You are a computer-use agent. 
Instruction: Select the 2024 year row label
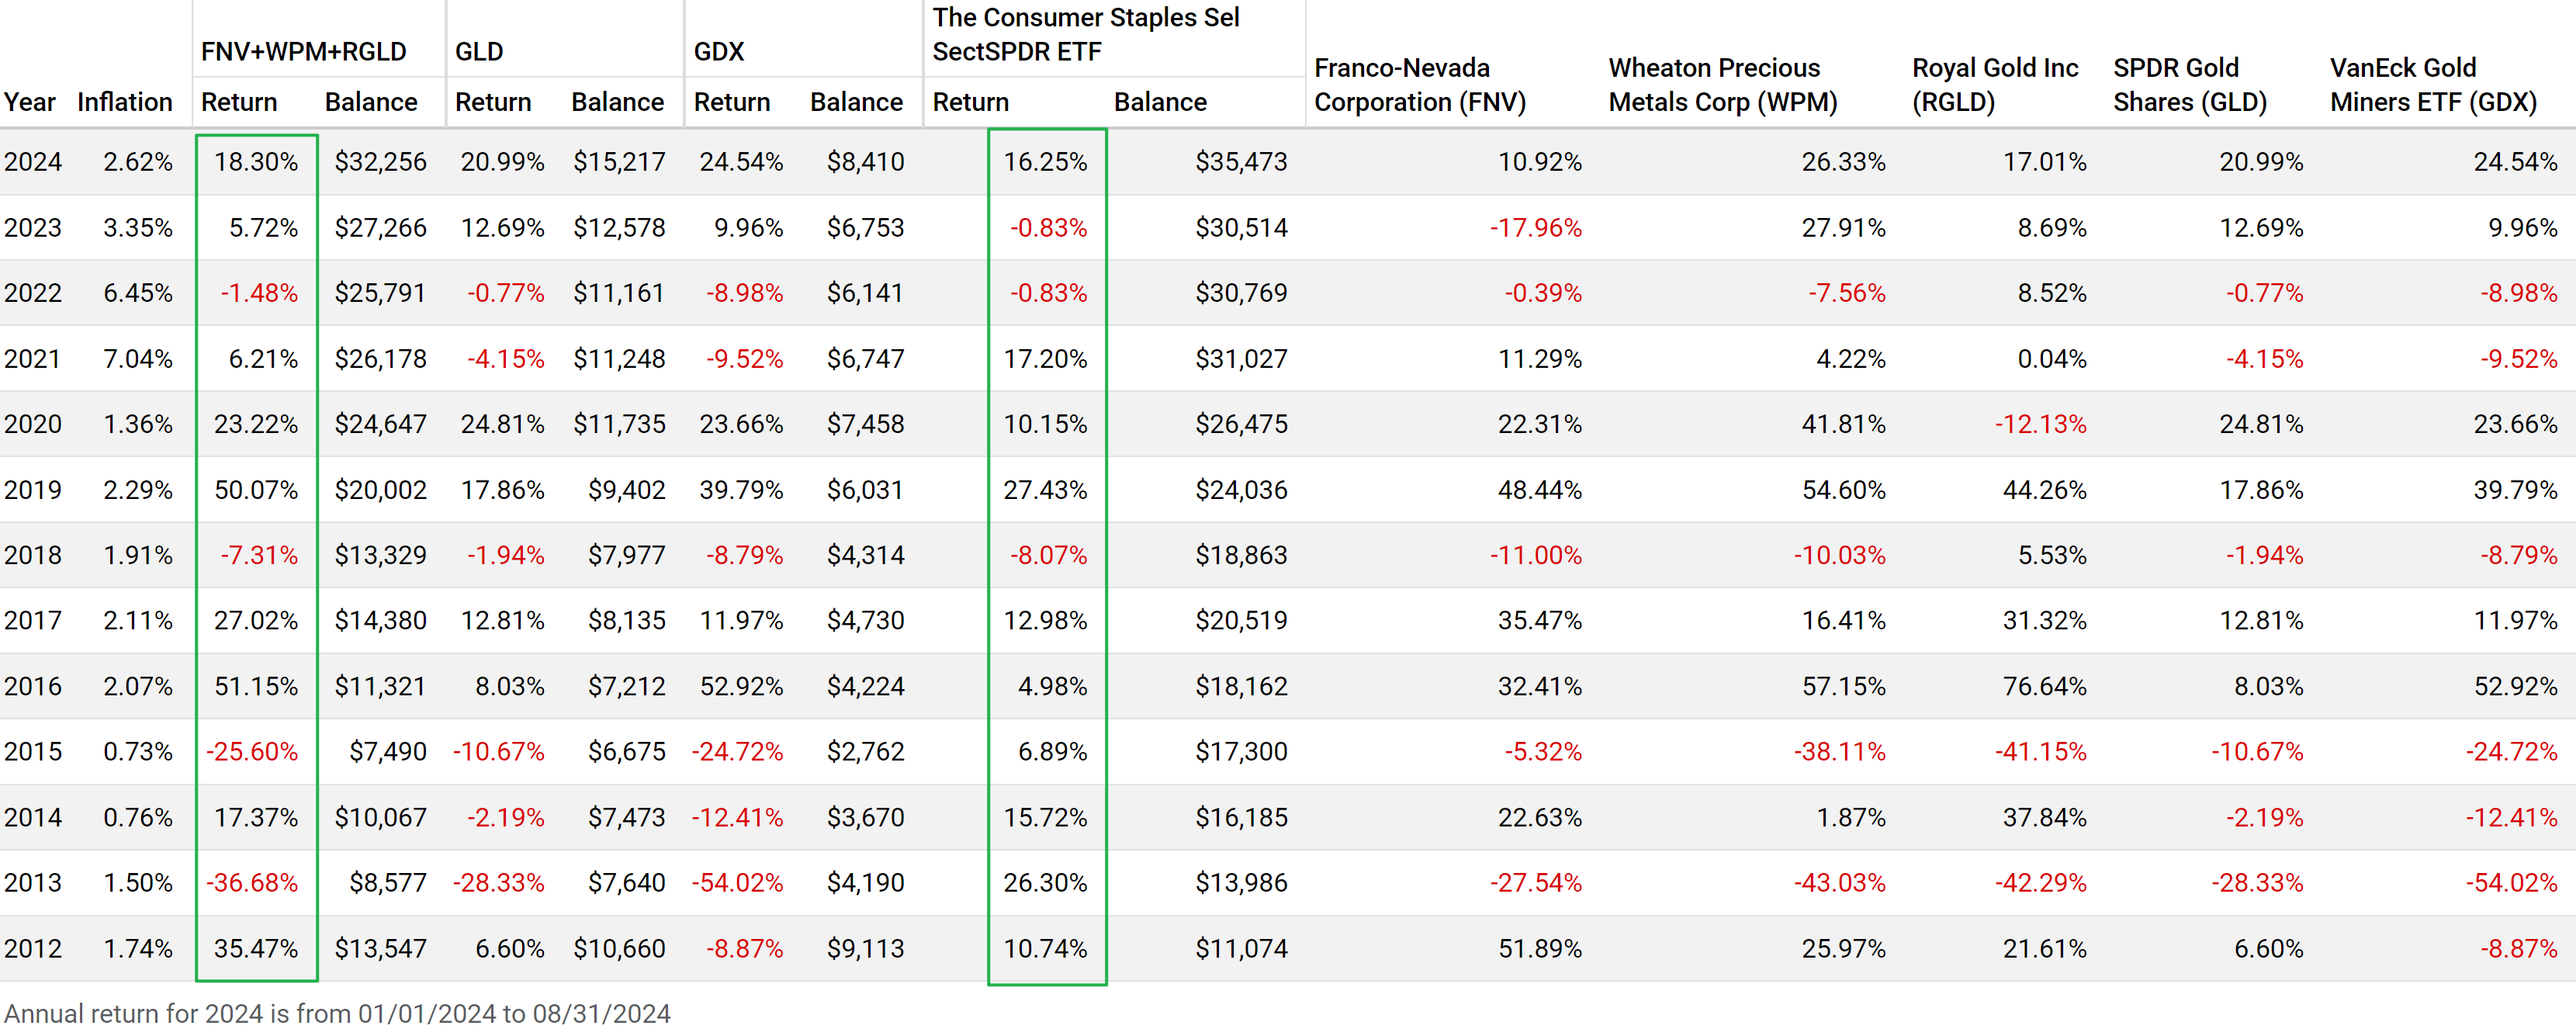[x=32, y=162]
